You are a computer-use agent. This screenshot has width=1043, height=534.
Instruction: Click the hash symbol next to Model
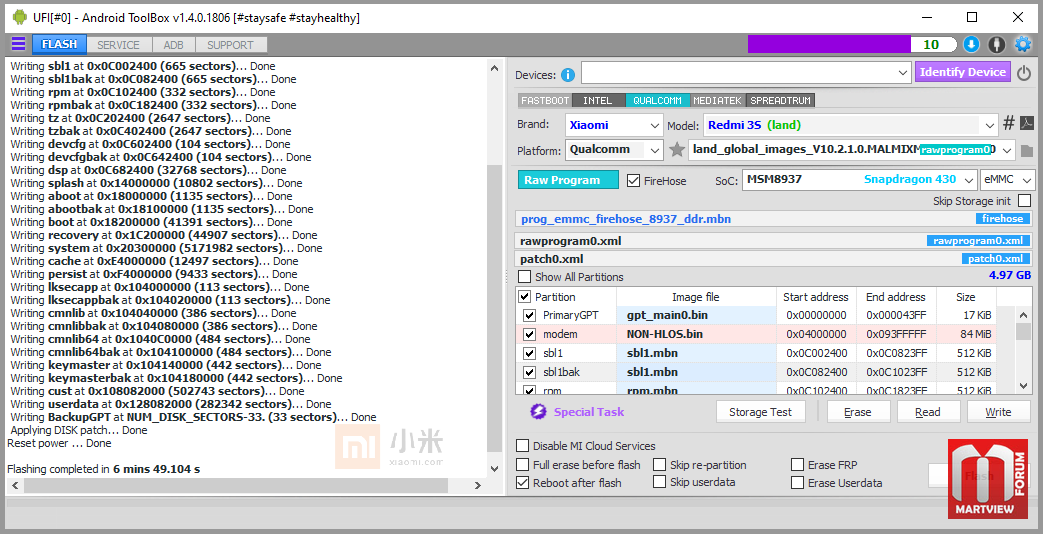click(x=1008, y=123)
